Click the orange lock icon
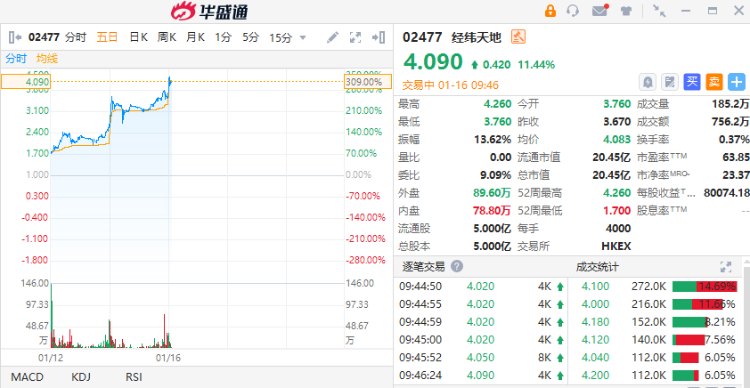Image resolution: width=750 pixels, height=388 pixels. [551, 11]
